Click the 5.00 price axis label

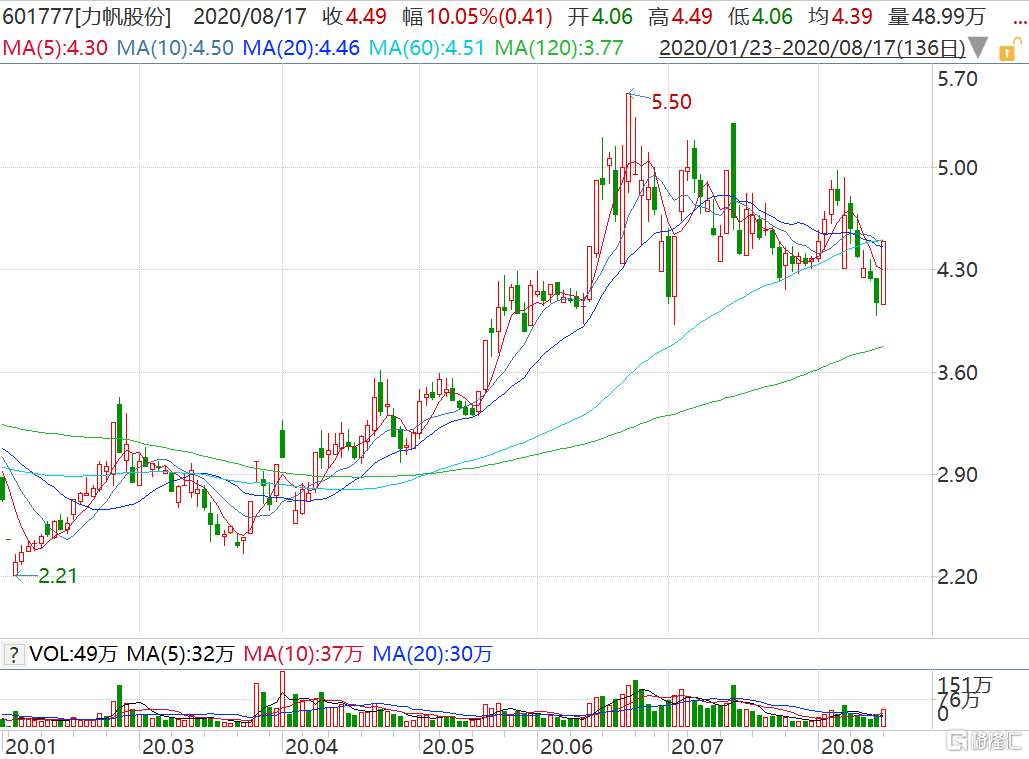(957, 168)
